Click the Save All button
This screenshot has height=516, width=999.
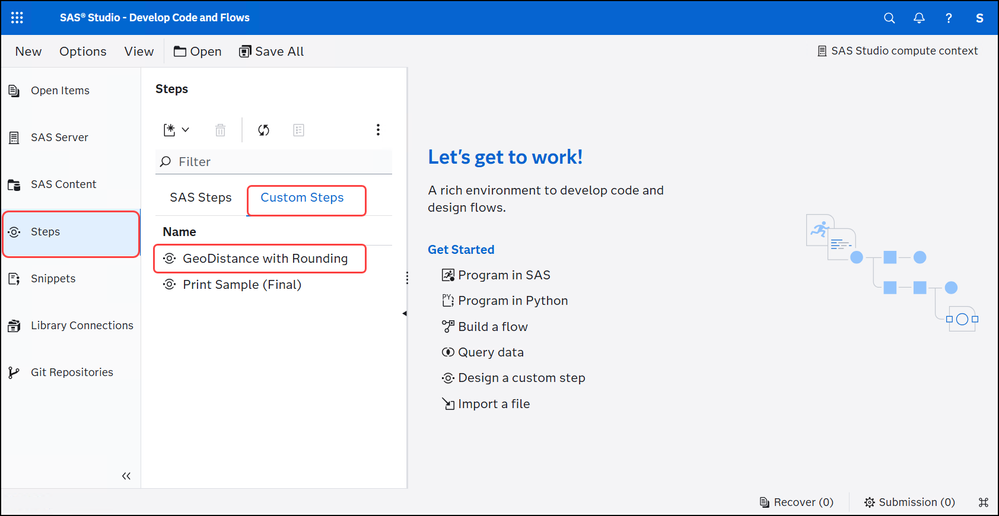(x=271, y=52)
